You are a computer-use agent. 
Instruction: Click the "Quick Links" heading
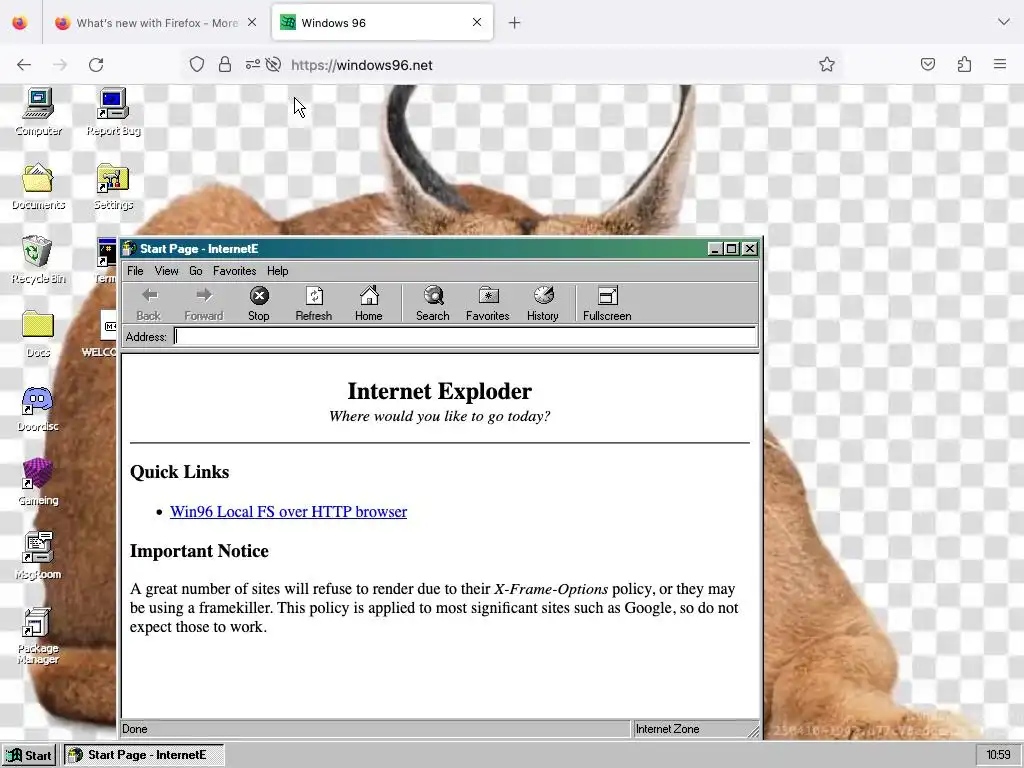click(x=180, y=472)
